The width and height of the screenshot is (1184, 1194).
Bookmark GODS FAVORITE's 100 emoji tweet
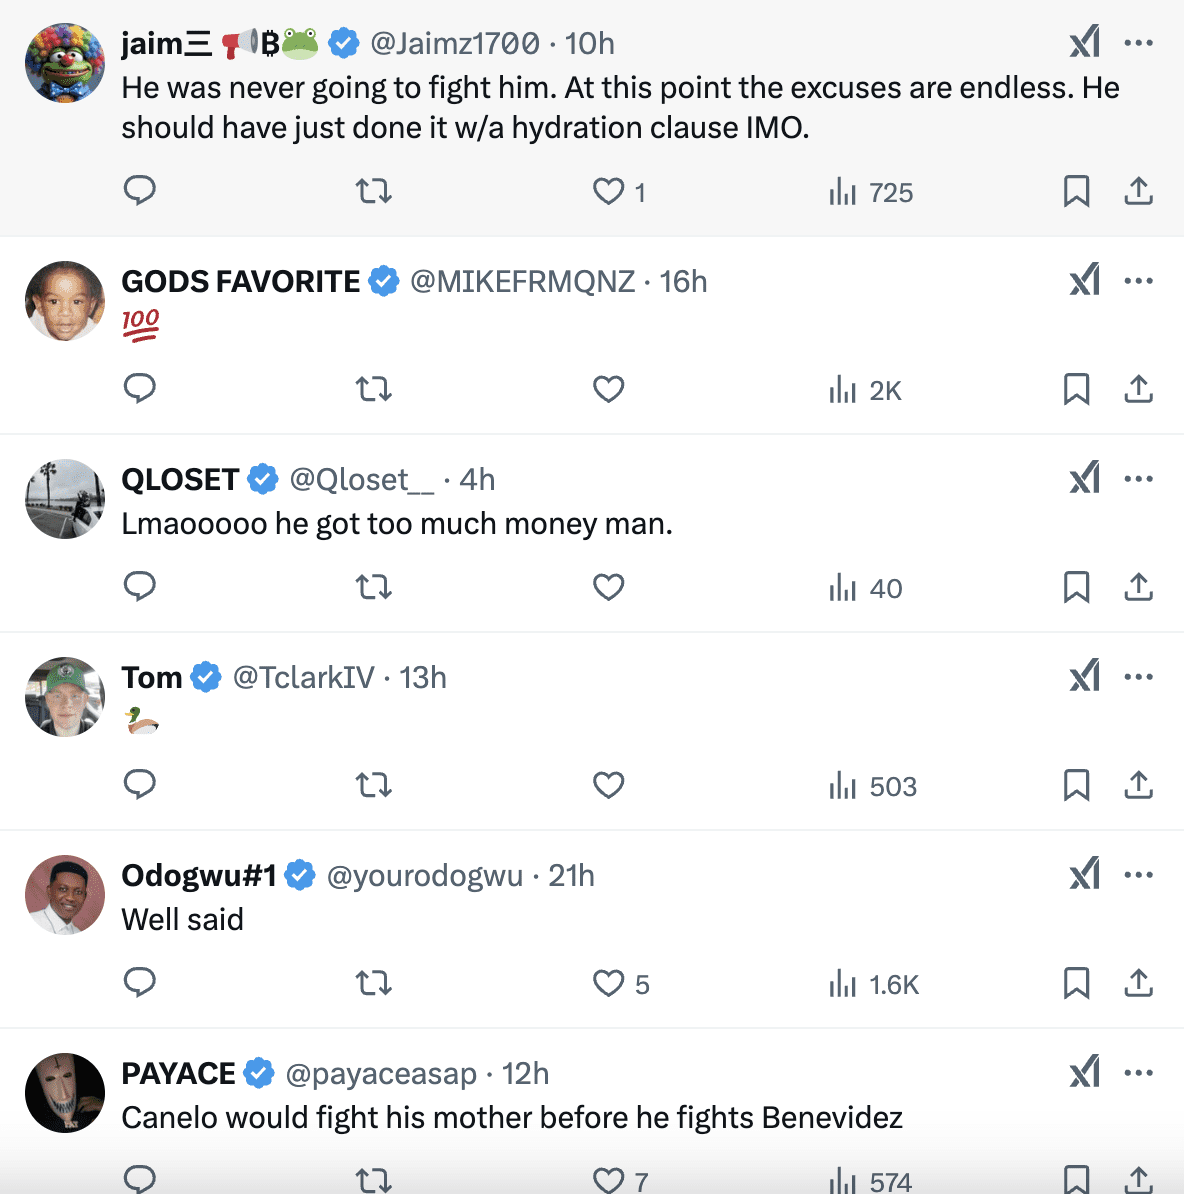(1076, 388)
